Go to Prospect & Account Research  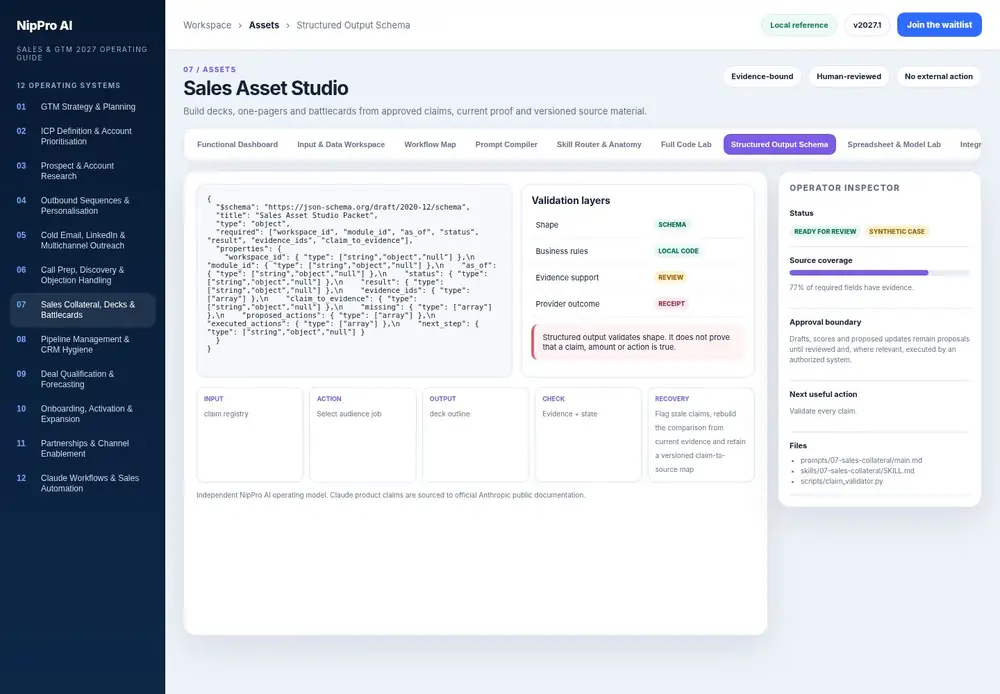(x=82, y=170)
